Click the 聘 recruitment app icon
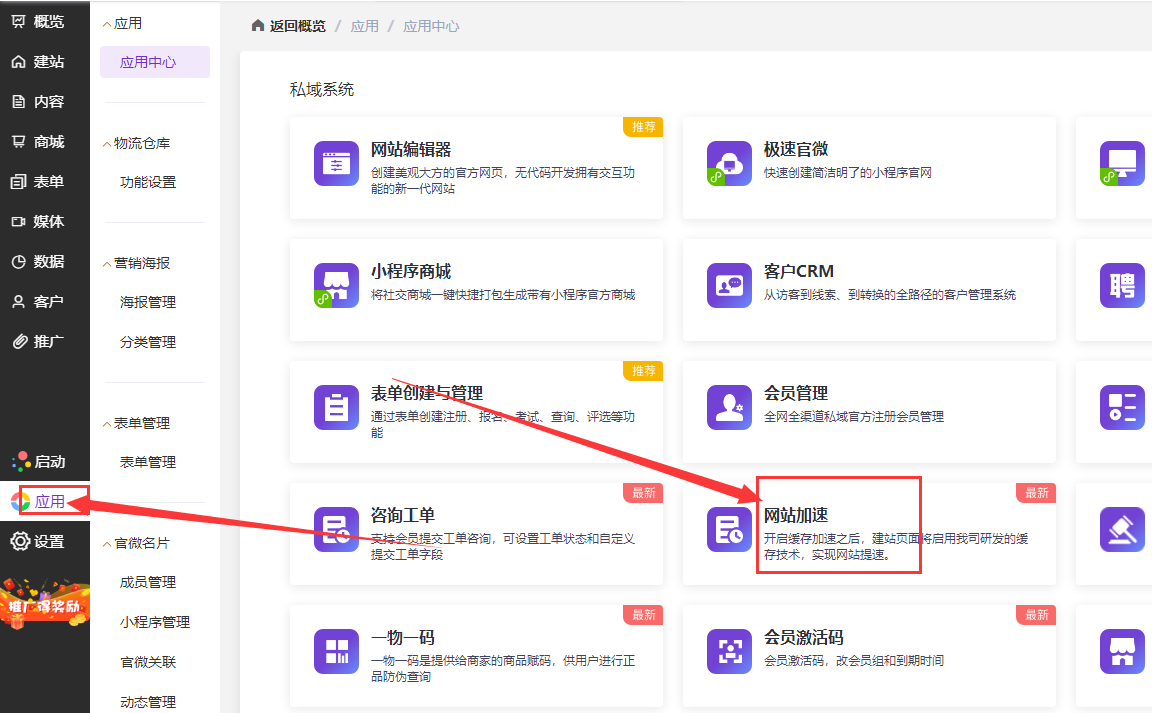The image size is (1152, 713). (1123, 285)
